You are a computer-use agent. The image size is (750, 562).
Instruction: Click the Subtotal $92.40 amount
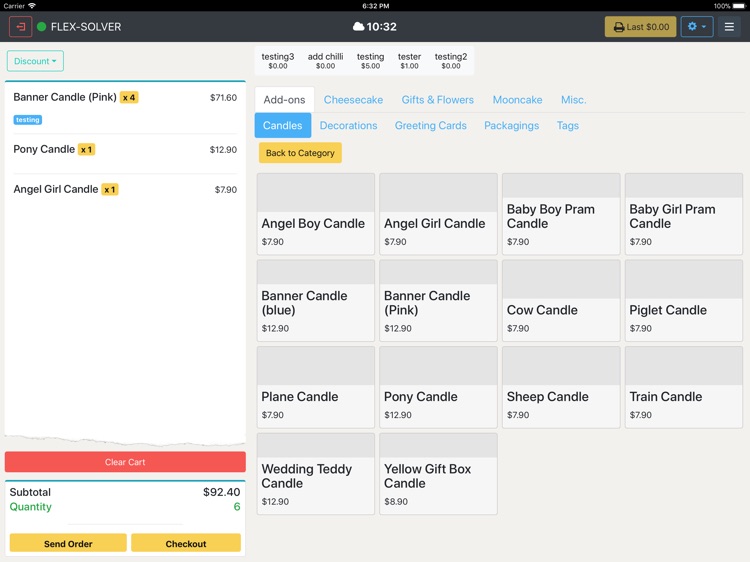point(221,492)
